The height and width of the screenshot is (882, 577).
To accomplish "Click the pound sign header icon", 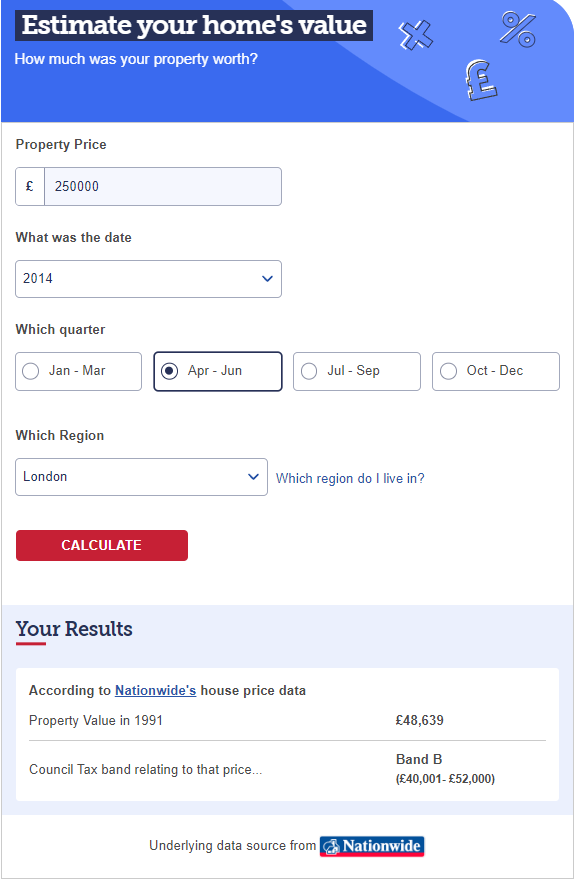I will 481,80.
